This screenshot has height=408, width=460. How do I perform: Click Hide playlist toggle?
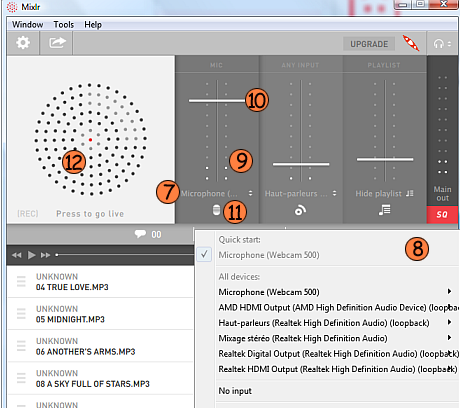tap(384, 193)
